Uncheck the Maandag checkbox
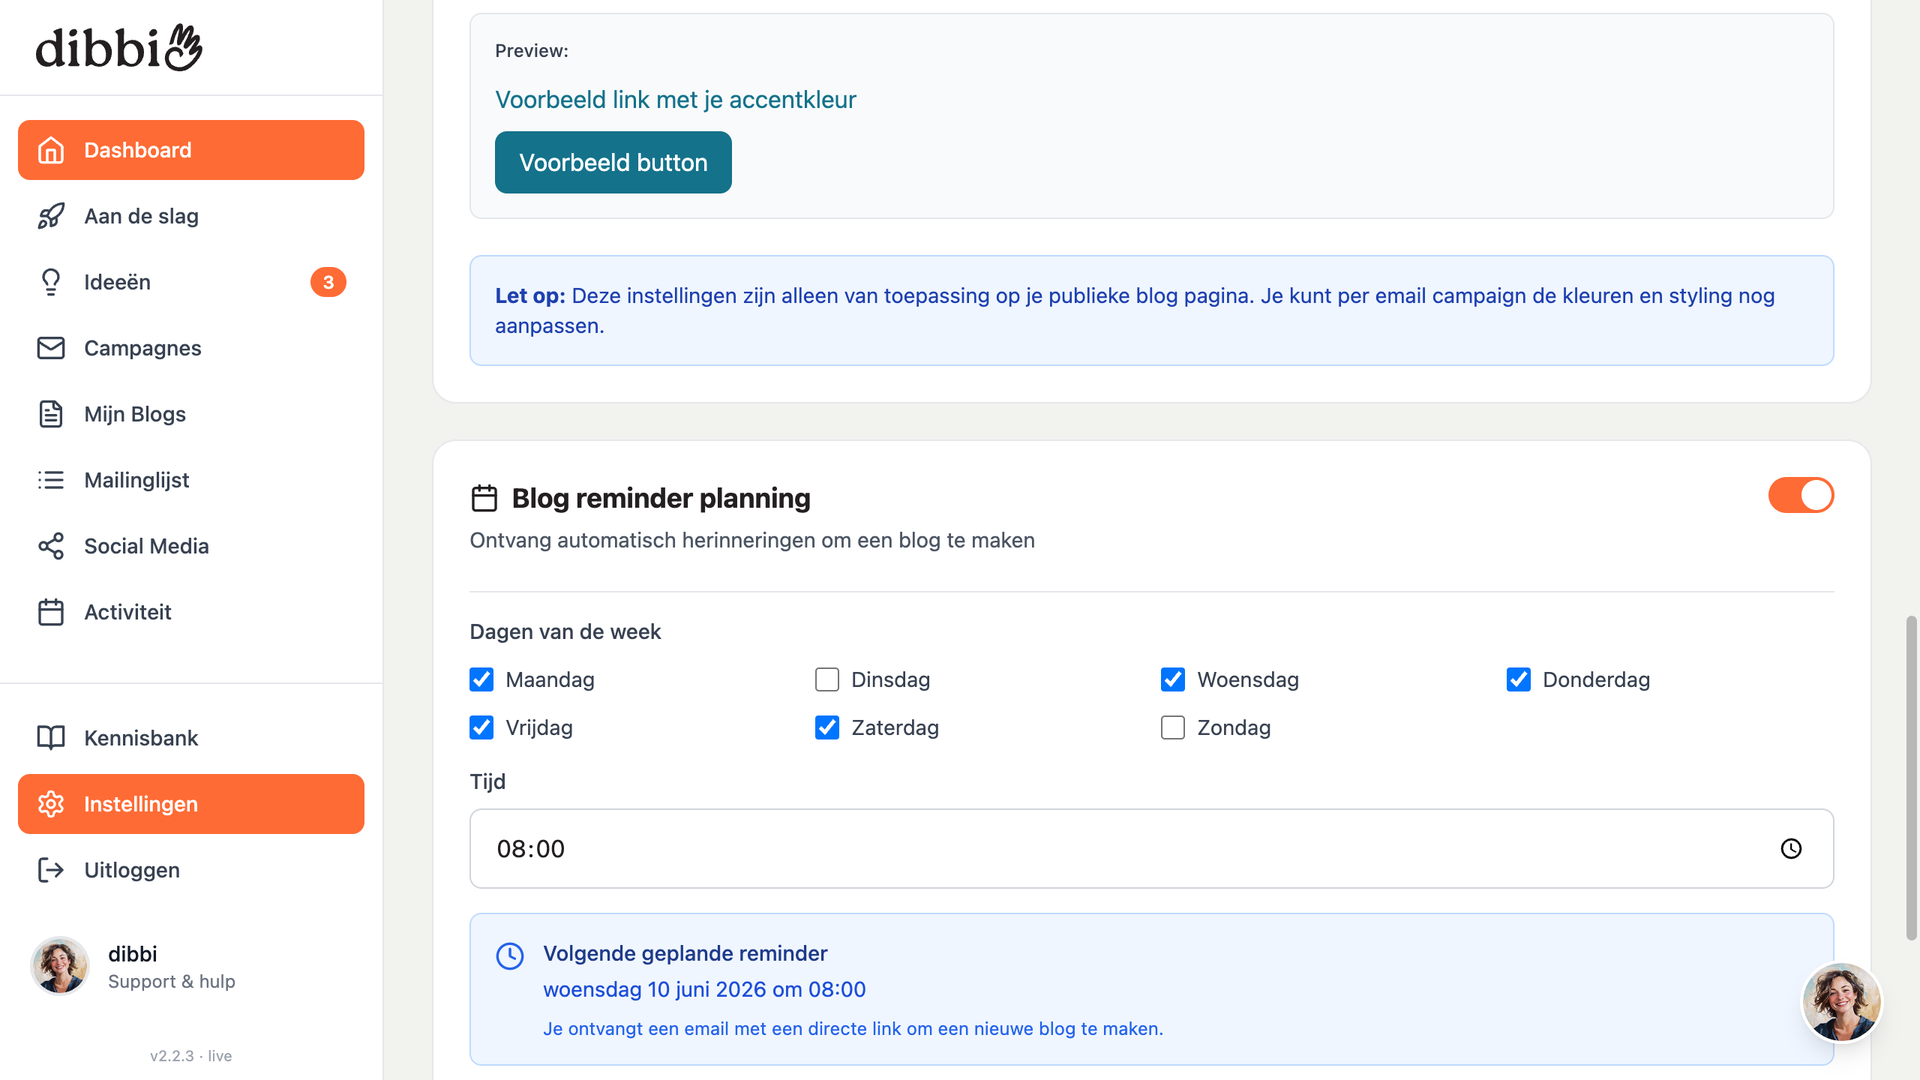This screenshot has width=1920, height=1080. tap(481, 680)
